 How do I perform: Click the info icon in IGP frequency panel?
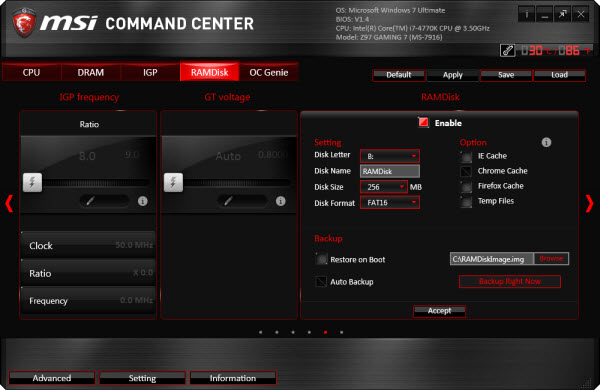143,201
